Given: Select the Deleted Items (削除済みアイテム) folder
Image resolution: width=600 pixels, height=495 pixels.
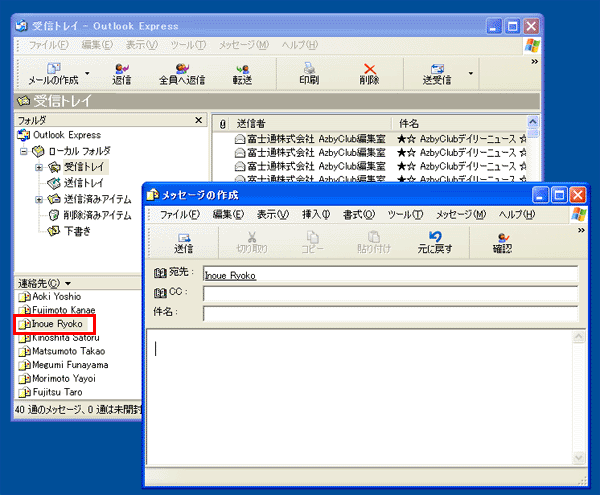Looking at the screenshot, I should point(97,215).
